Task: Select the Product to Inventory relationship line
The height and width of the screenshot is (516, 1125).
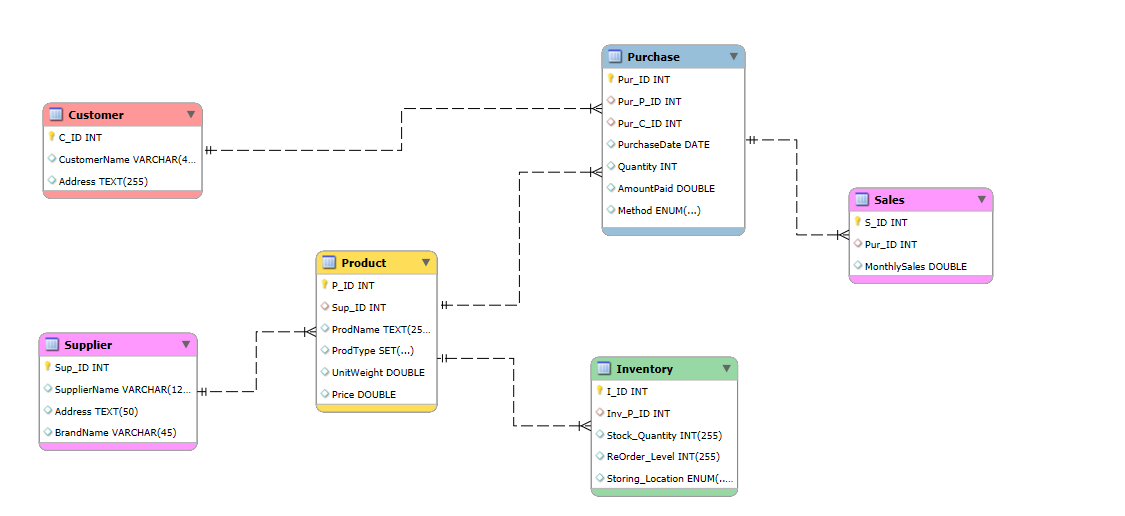Action: (514, 392)
